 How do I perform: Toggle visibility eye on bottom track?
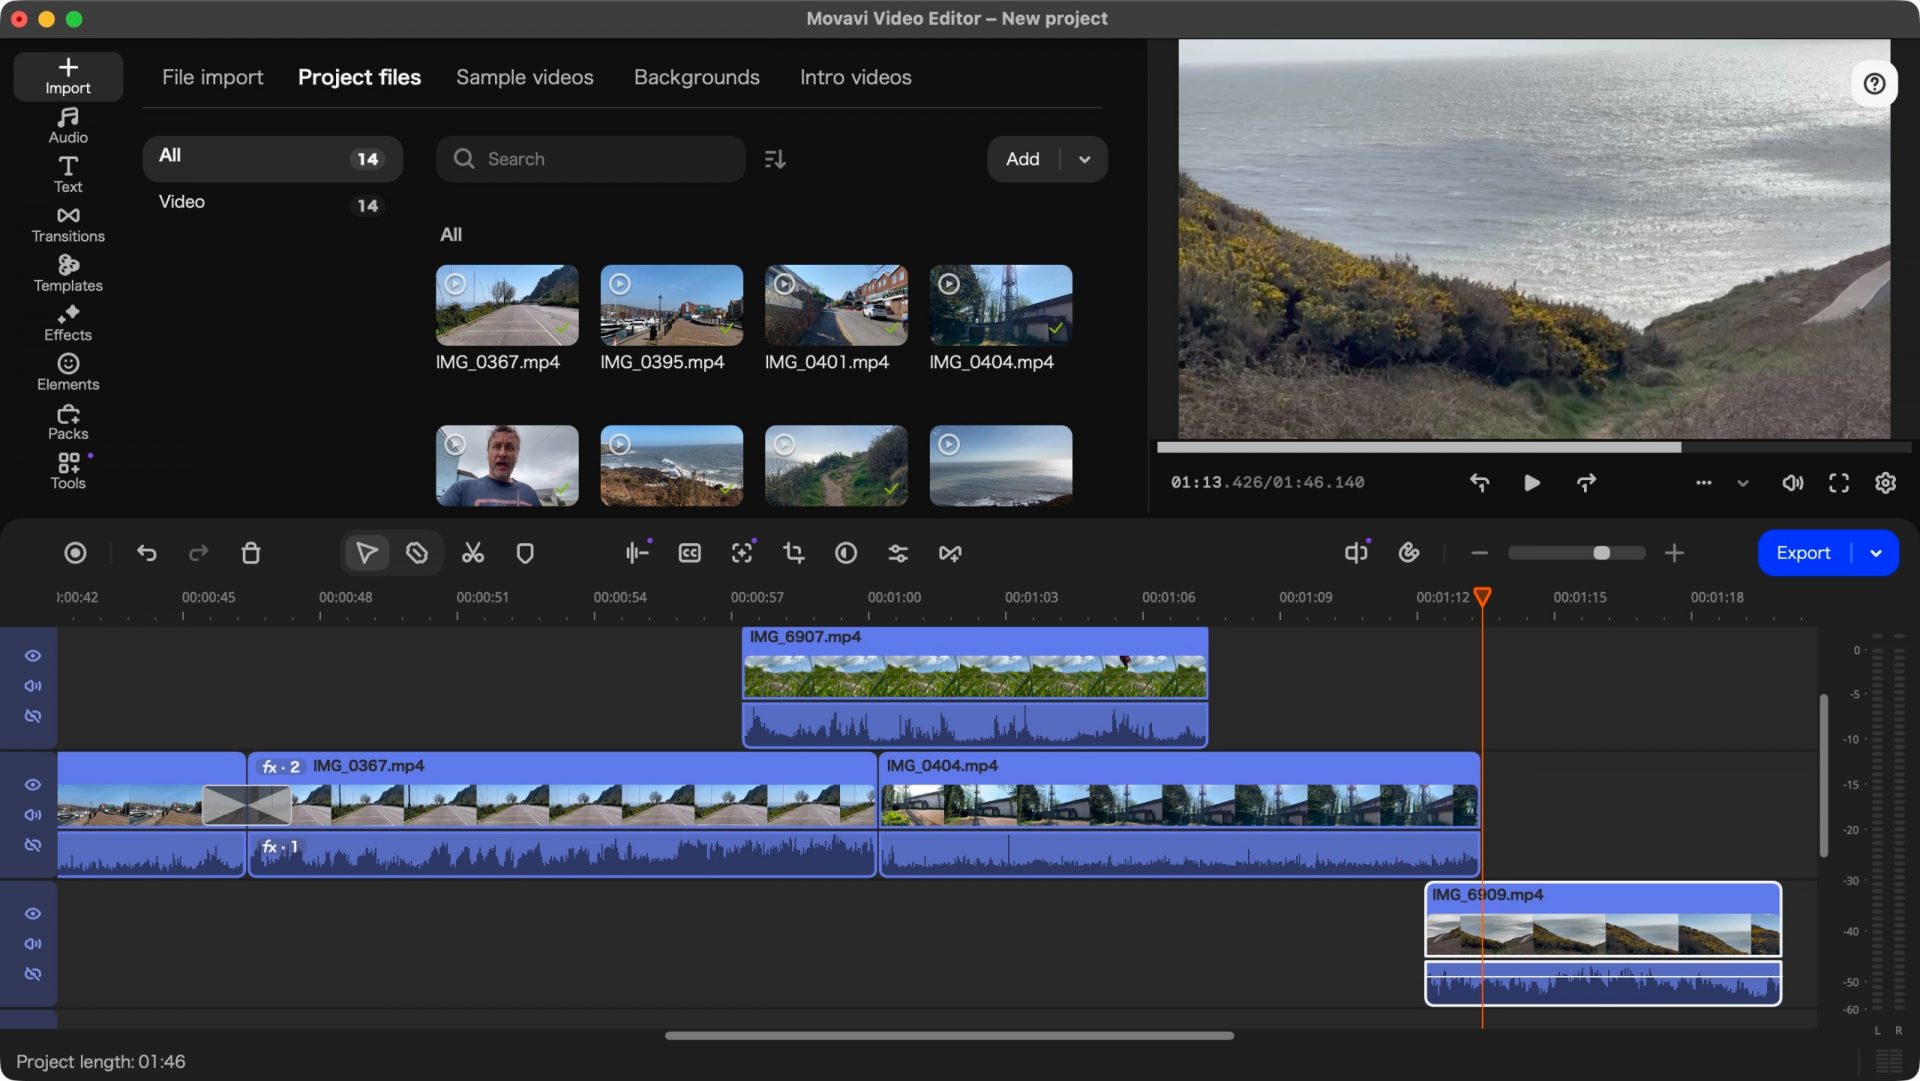click(33, 914)
